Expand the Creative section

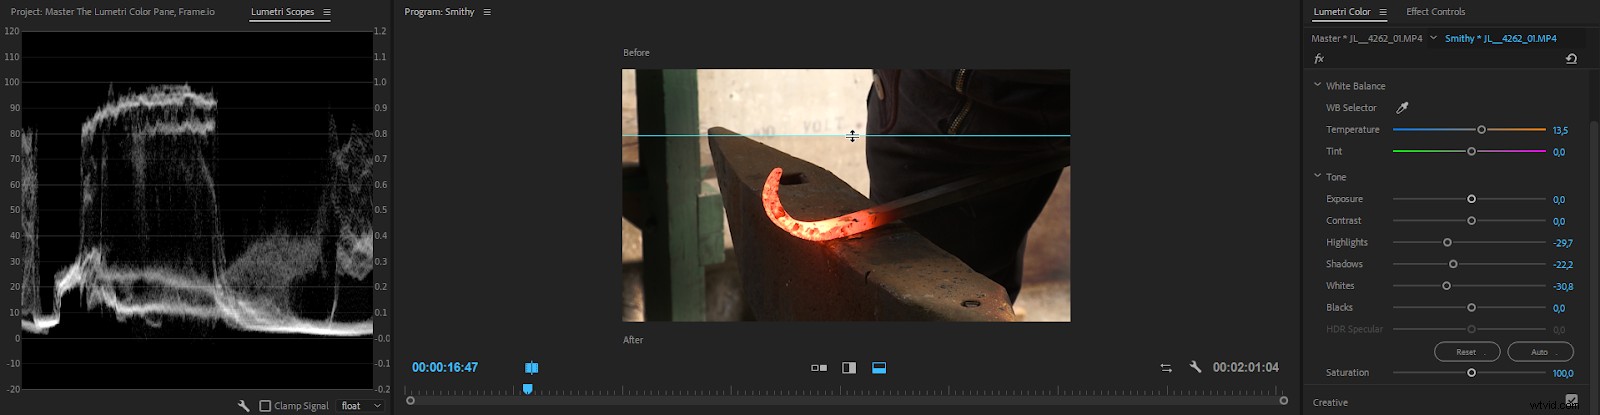(1330, 402)
